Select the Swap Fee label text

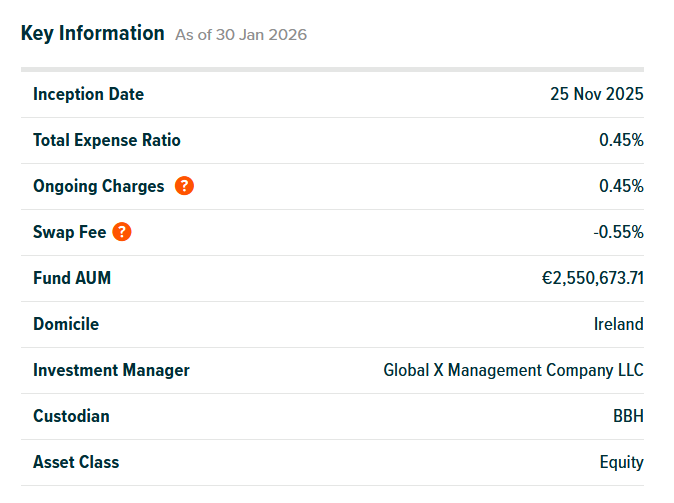click(69, 232)
